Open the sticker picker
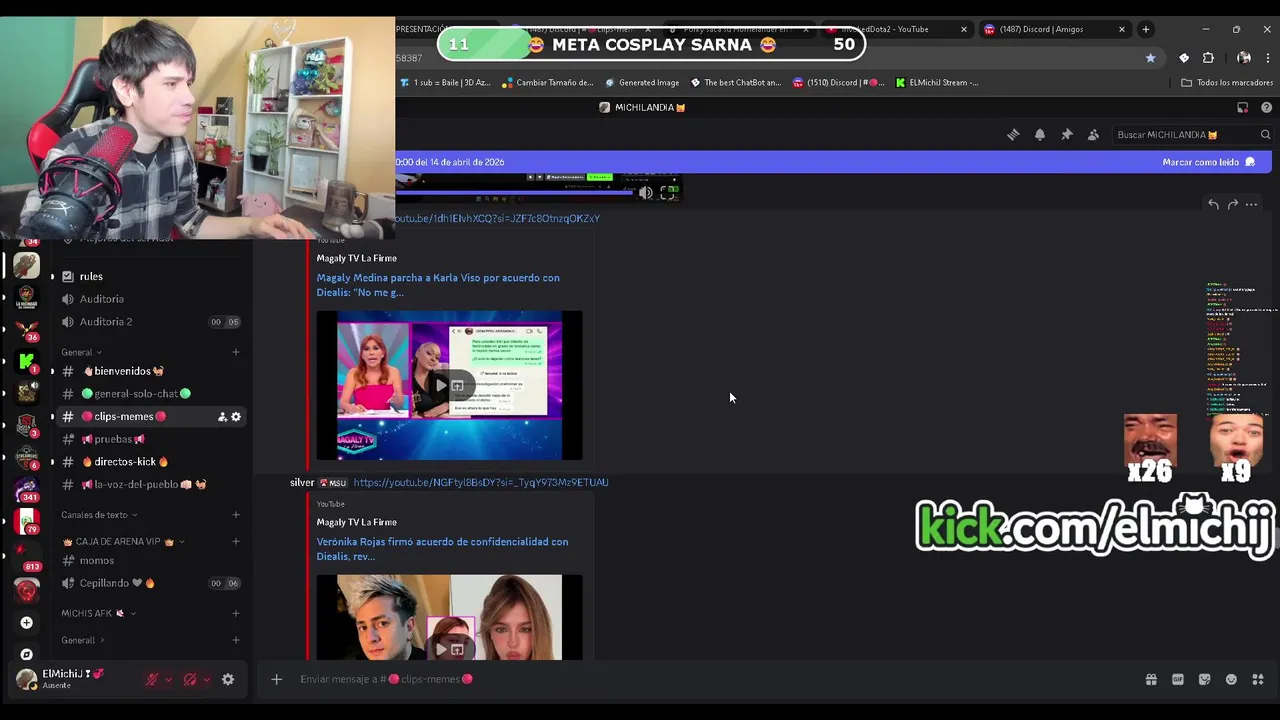Image resolution: width=1280 pixels, height=720 pixels. pyautogui.click(x=1204, y=679)
